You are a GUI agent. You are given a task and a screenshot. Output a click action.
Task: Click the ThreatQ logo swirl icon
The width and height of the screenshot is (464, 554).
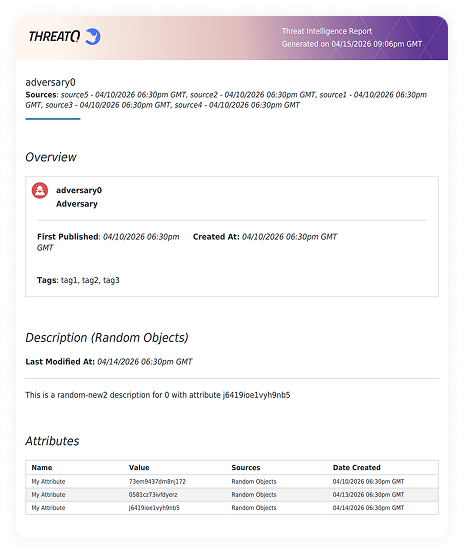click(x=93, y=36)
